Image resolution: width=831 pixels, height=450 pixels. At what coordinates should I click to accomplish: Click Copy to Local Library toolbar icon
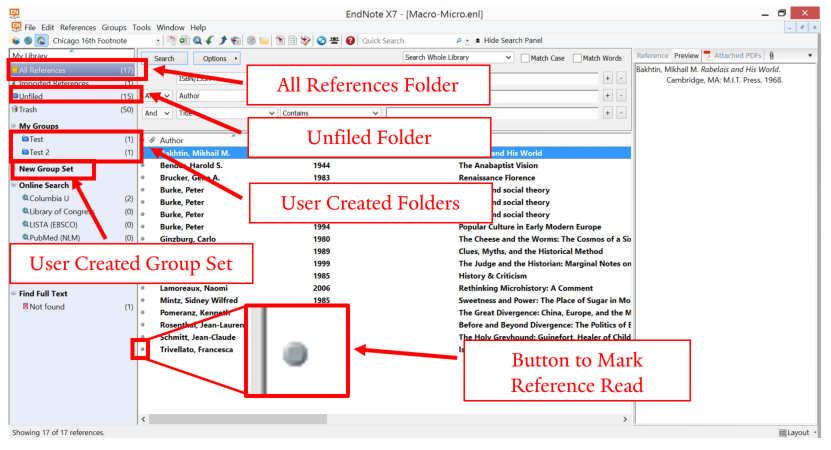pos(171,41)
